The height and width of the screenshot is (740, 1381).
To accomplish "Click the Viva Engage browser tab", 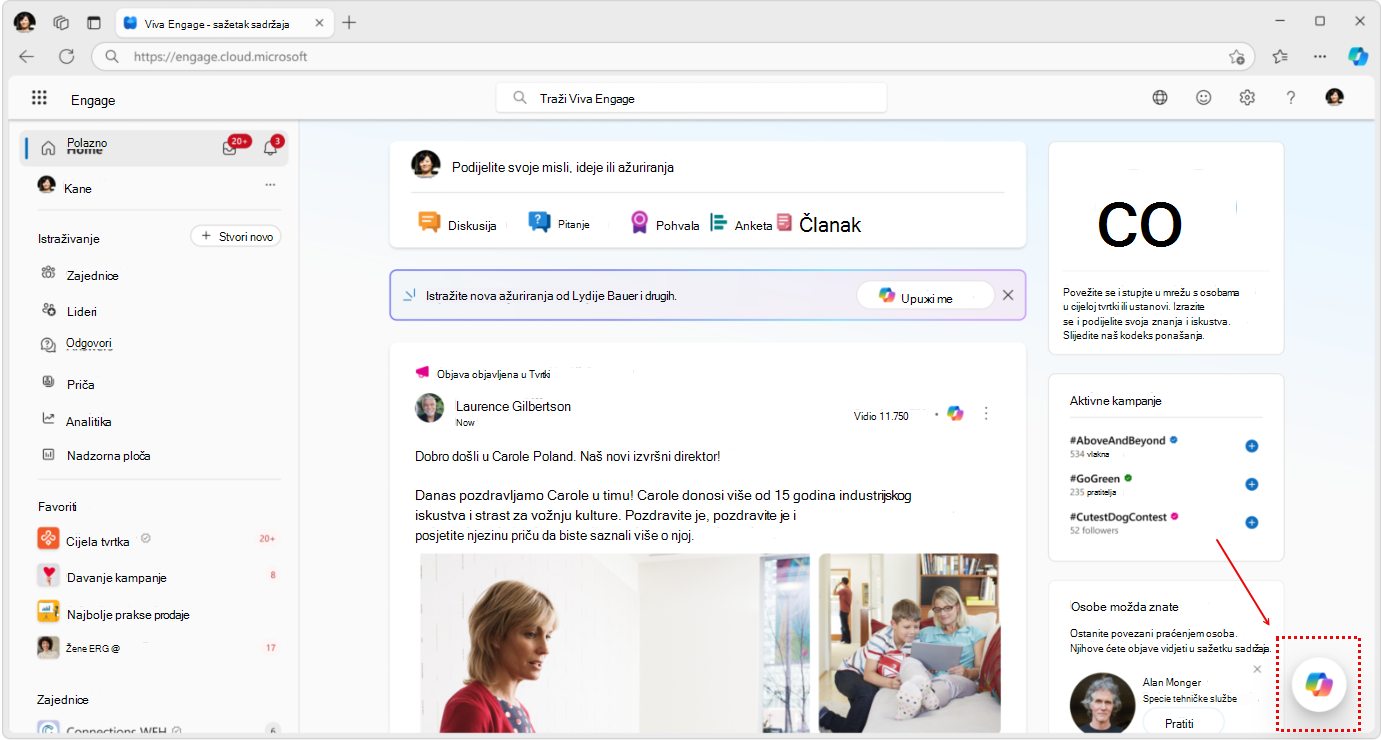I will [x=224, y=22].
